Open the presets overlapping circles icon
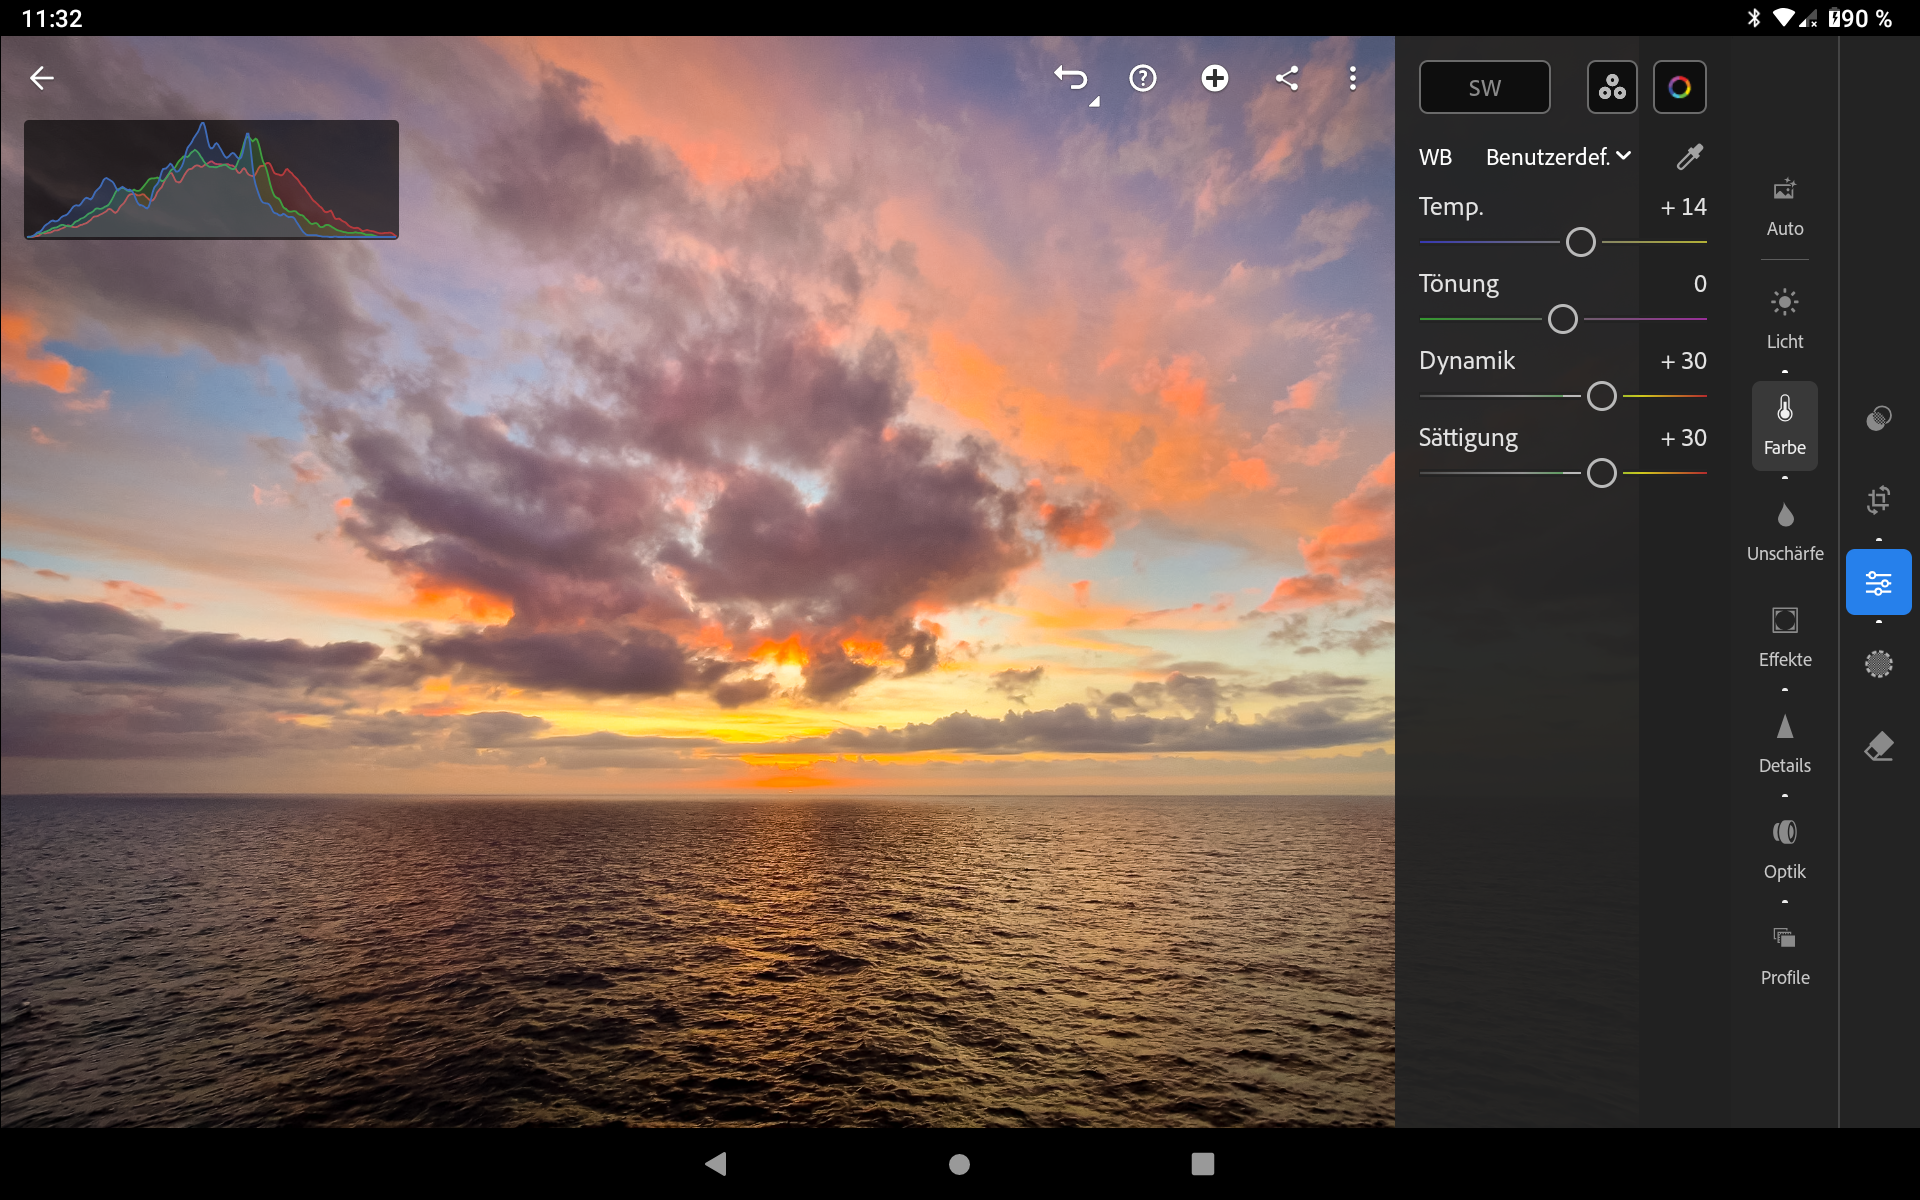The height and width of the screenshot is (1200, 1920). [1878, 417]
